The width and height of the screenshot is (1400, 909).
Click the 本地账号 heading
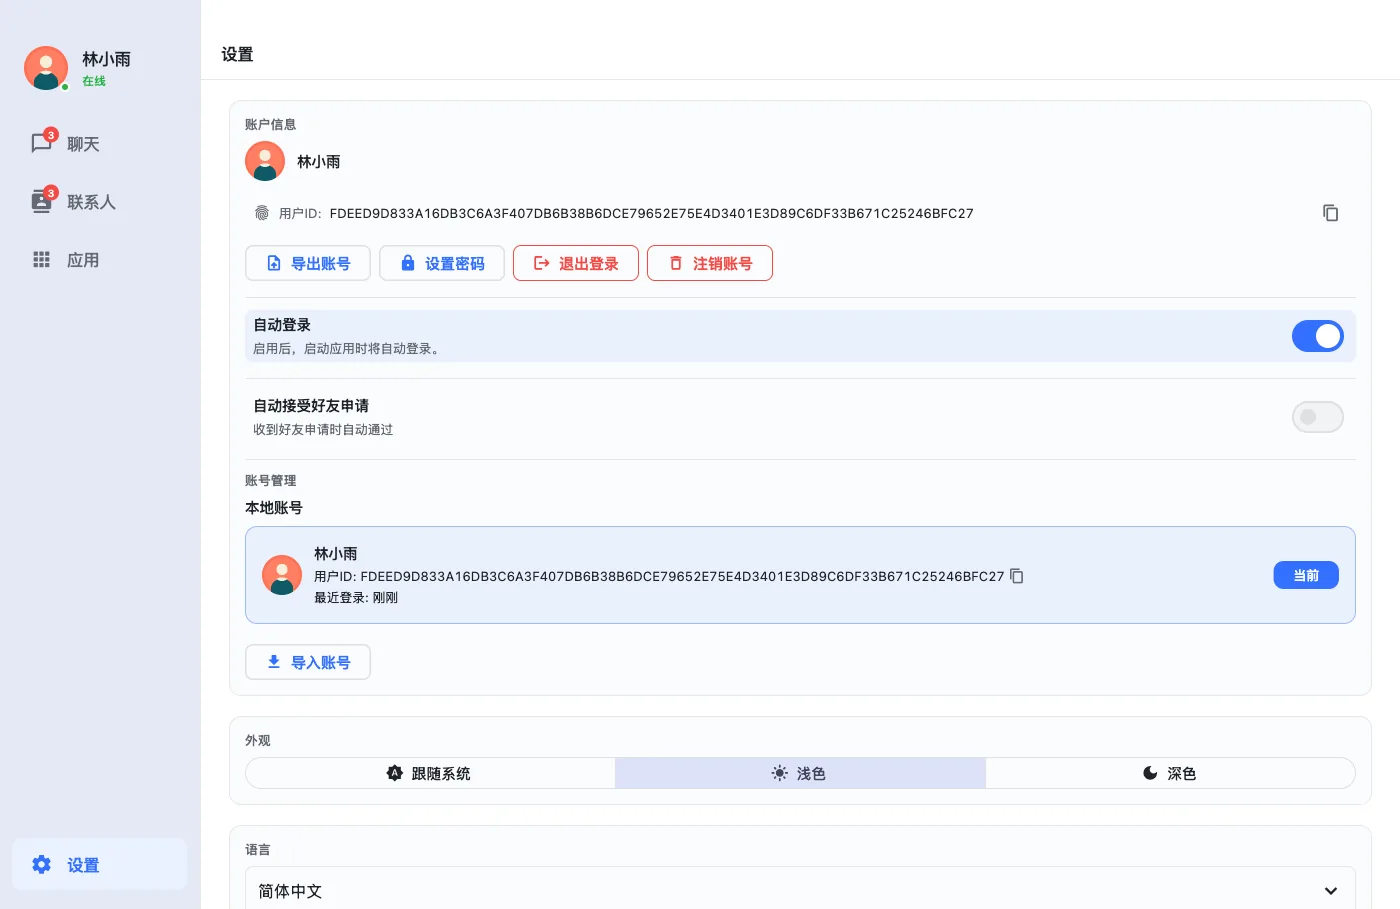click(x=274, y=507)
